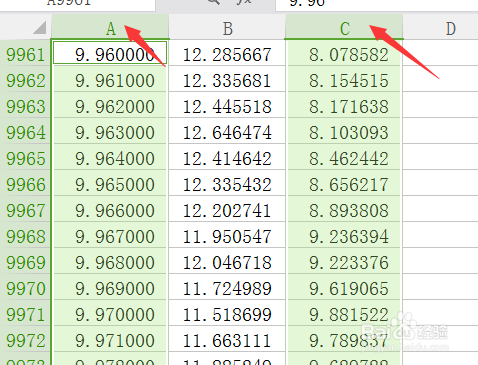Screen dimensions: 478x365
Task: Click cell containing 11.518699
Action: pyautogui.click(x=227, y=313)
